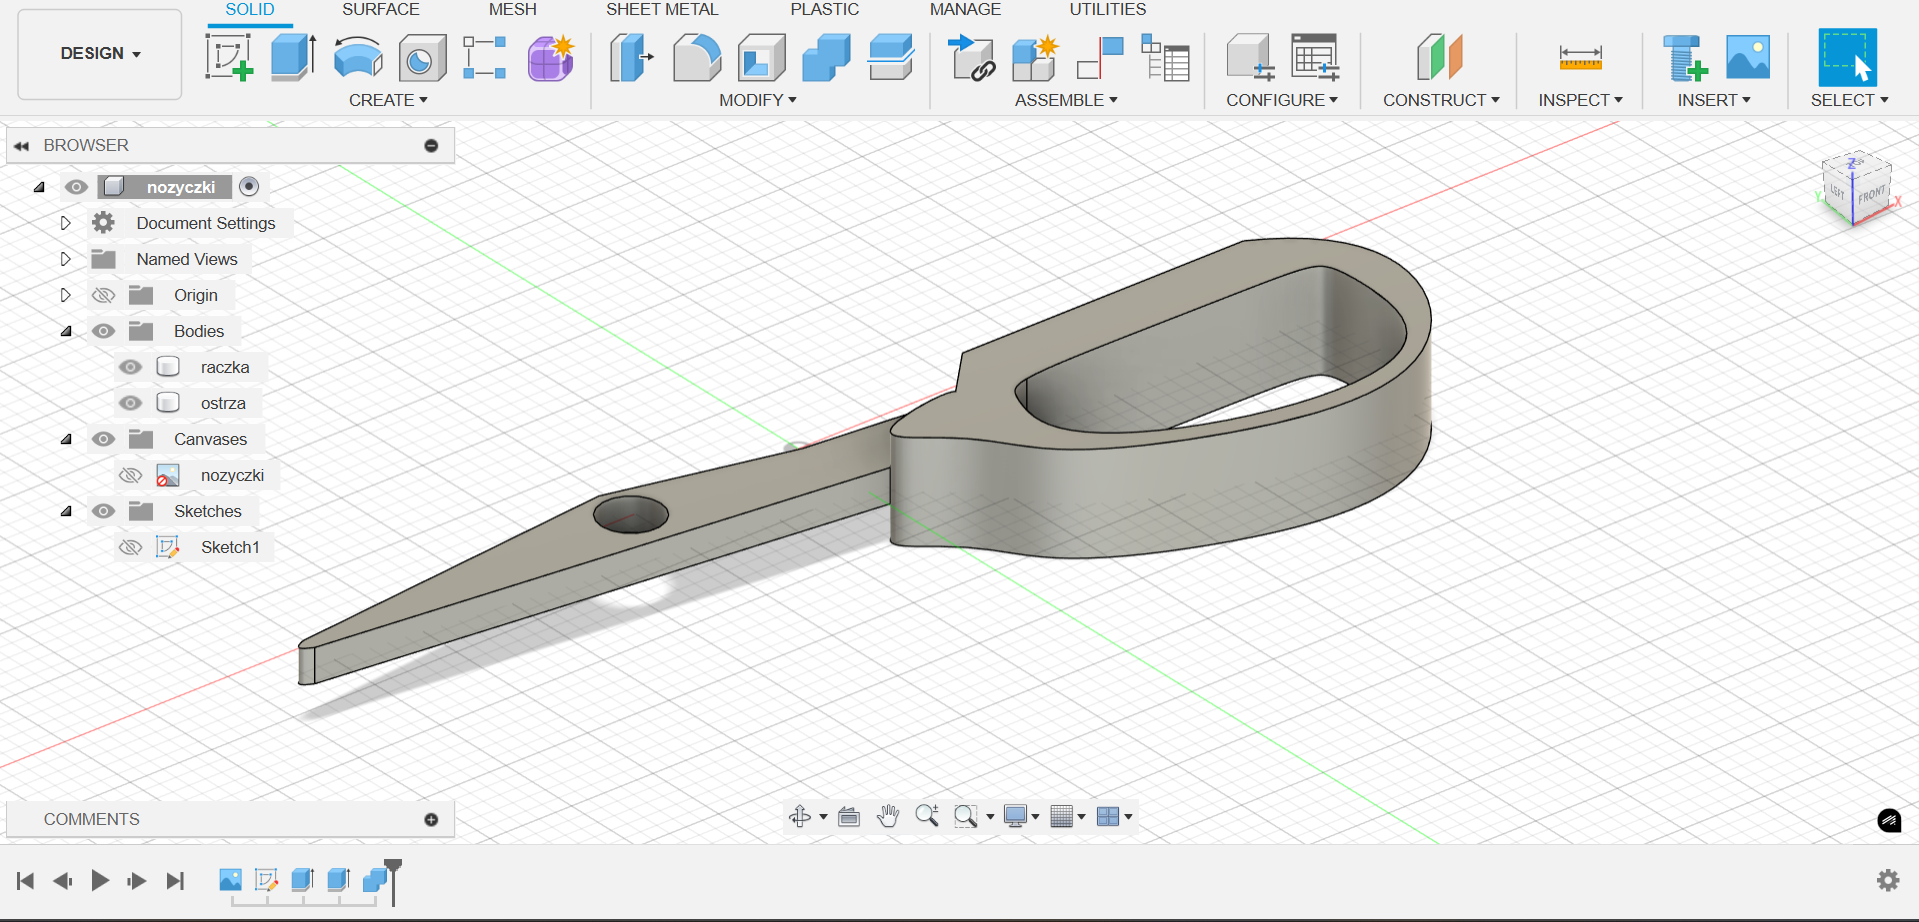Click the Zoom magnifier icon
Screen dimensions: 1919x922
(x=927, y=816)
